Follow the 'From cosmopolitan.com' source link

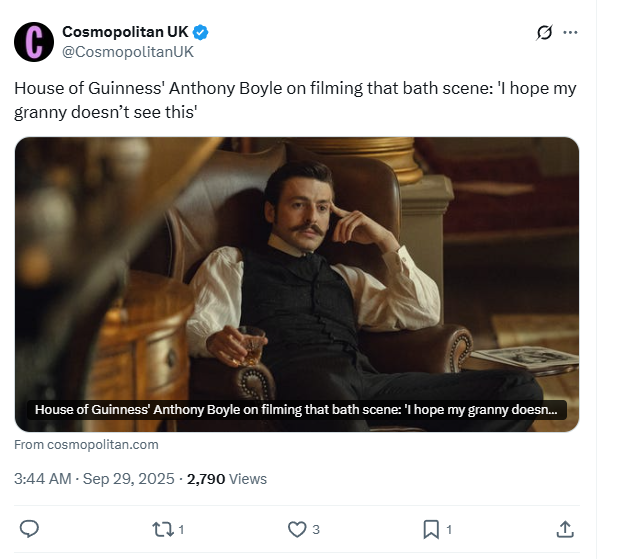[x=87, y=444]
